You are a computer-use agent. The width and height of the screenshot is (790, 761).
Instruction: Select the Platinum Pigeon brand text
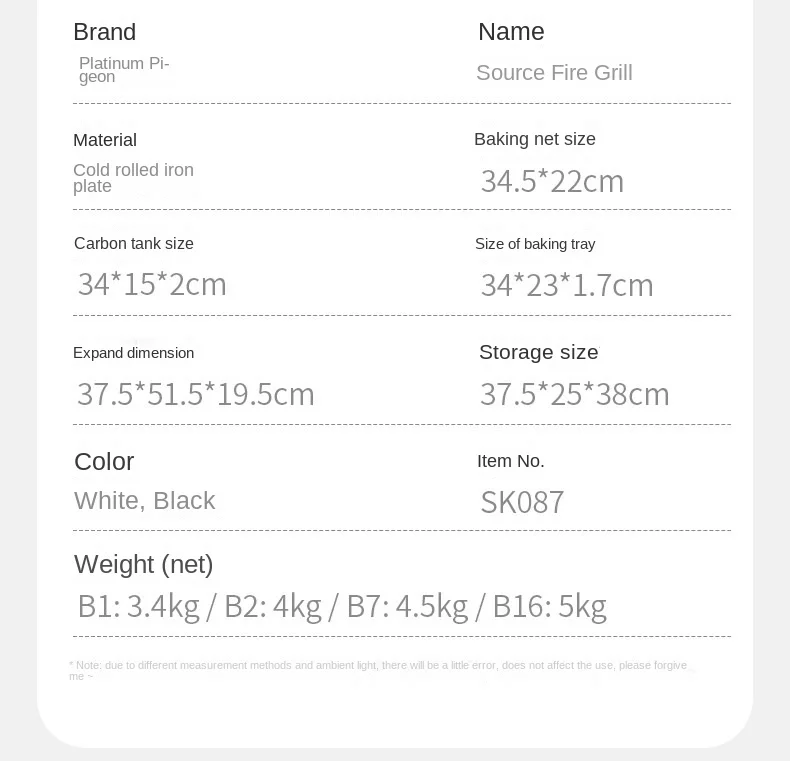[124, 70]
